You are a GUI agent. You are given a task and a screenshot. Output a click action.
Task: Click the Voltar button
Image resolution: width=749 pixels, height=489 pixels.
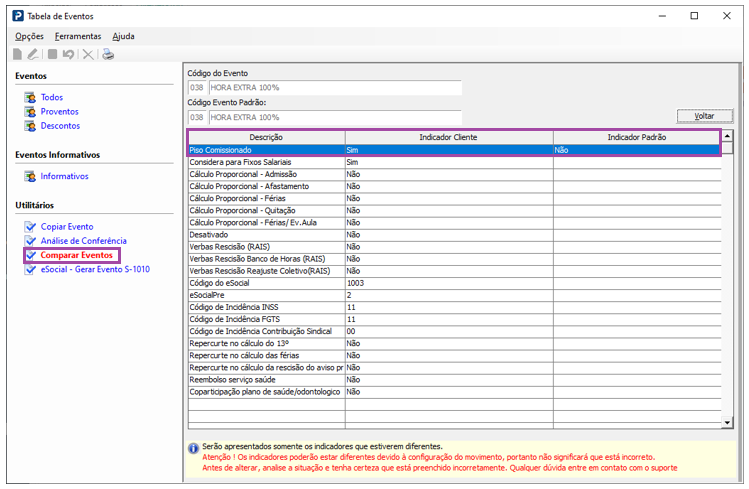click(705, 116)
